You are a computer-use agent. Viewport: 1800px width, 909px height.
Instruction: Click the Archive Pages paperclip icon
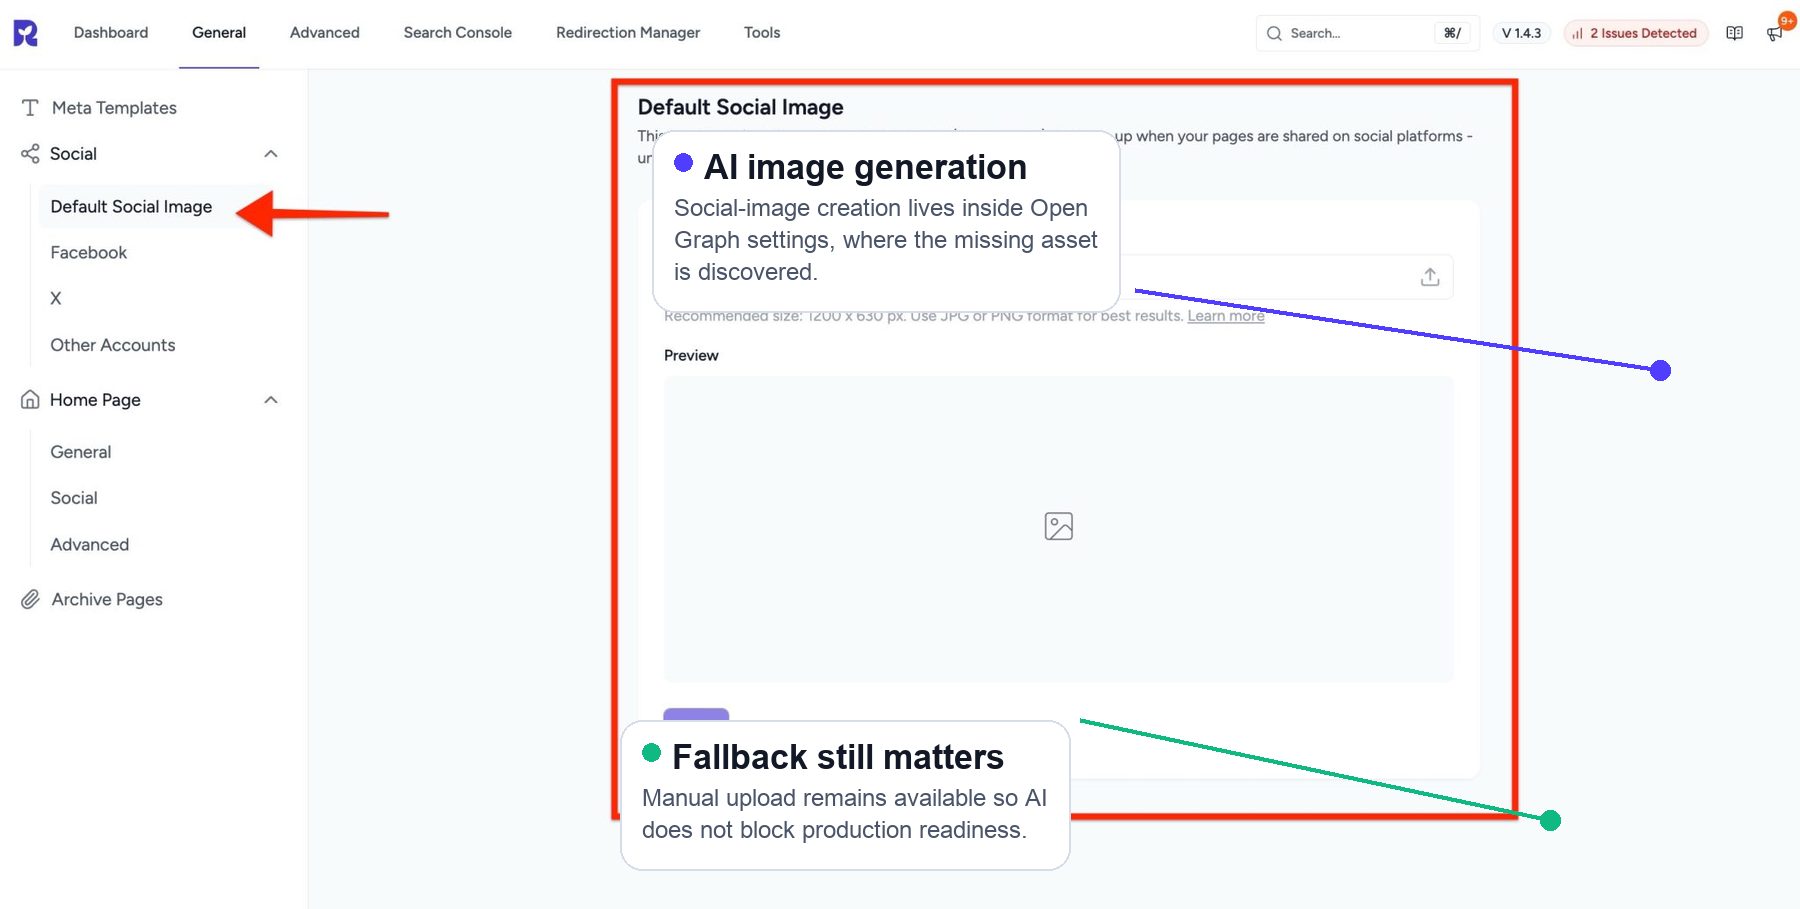click(30, 600)
